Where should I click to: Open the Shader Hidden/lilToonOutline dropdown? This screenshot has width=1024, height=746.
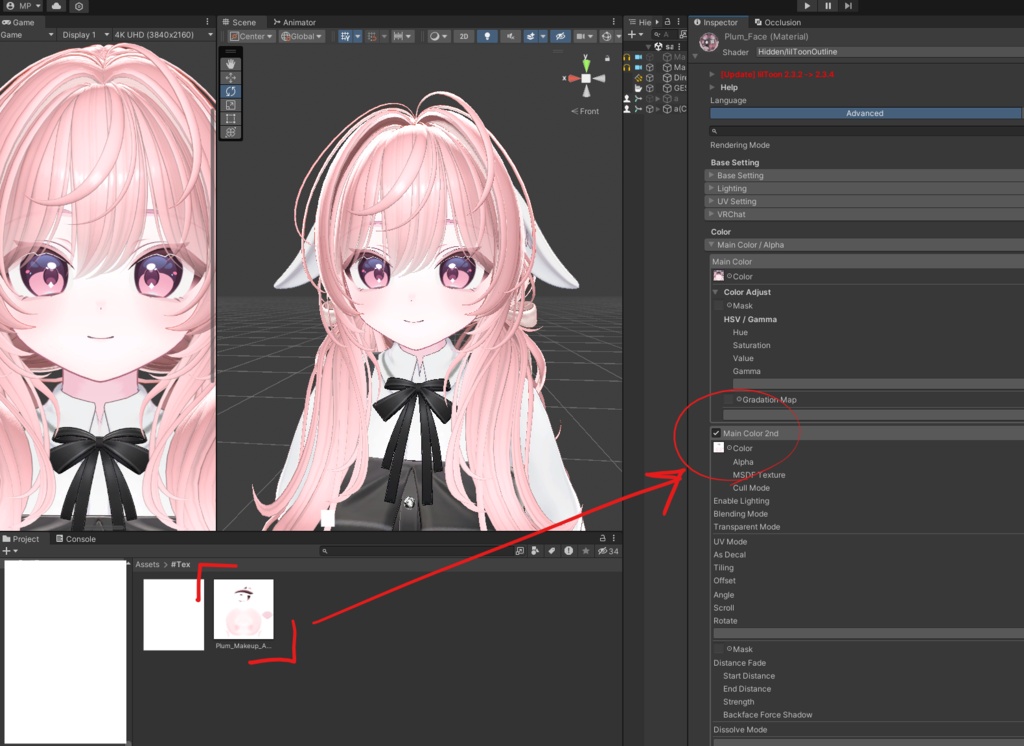[889, 52]
